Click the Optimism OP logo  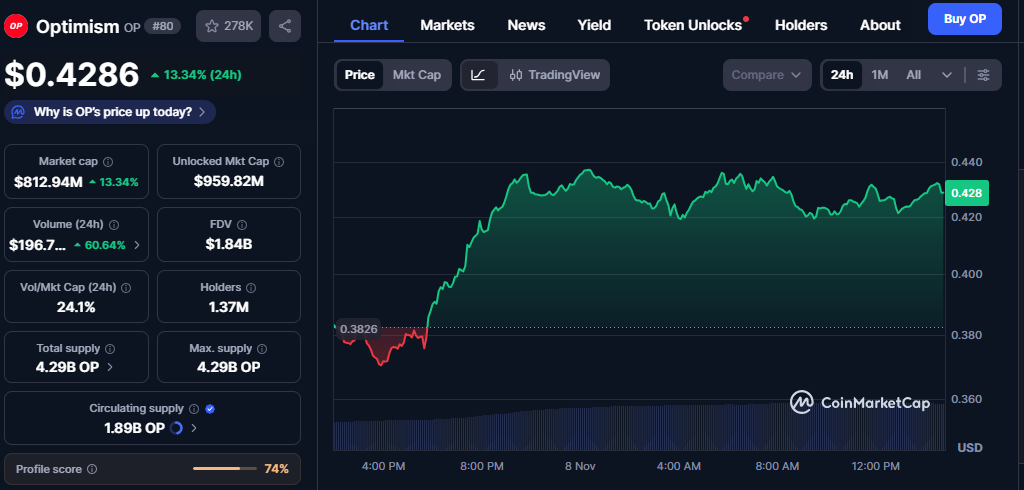[17, 27]
